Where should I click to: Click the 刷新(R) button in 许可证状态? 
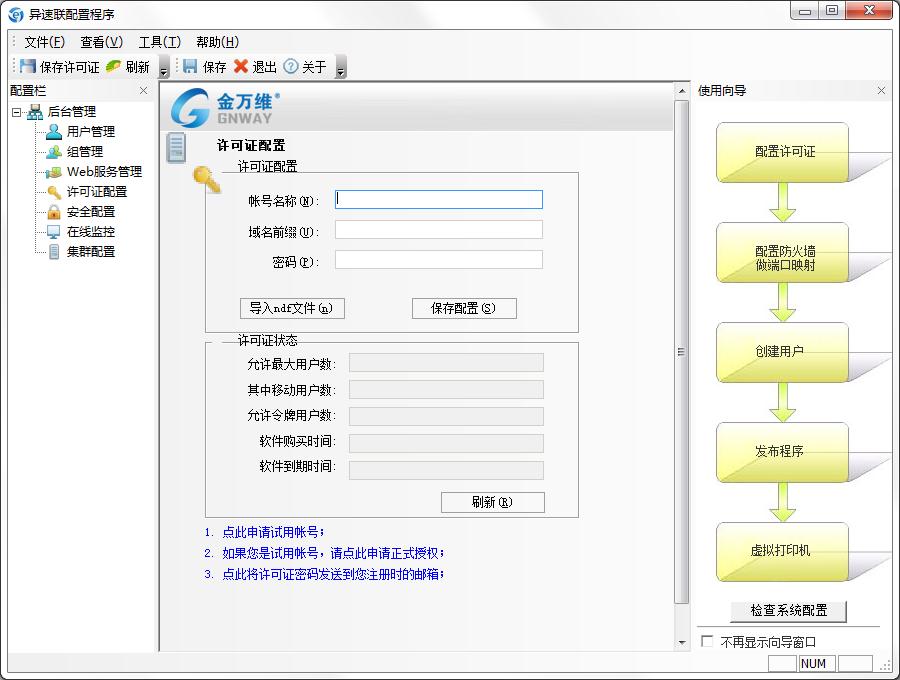492,502
